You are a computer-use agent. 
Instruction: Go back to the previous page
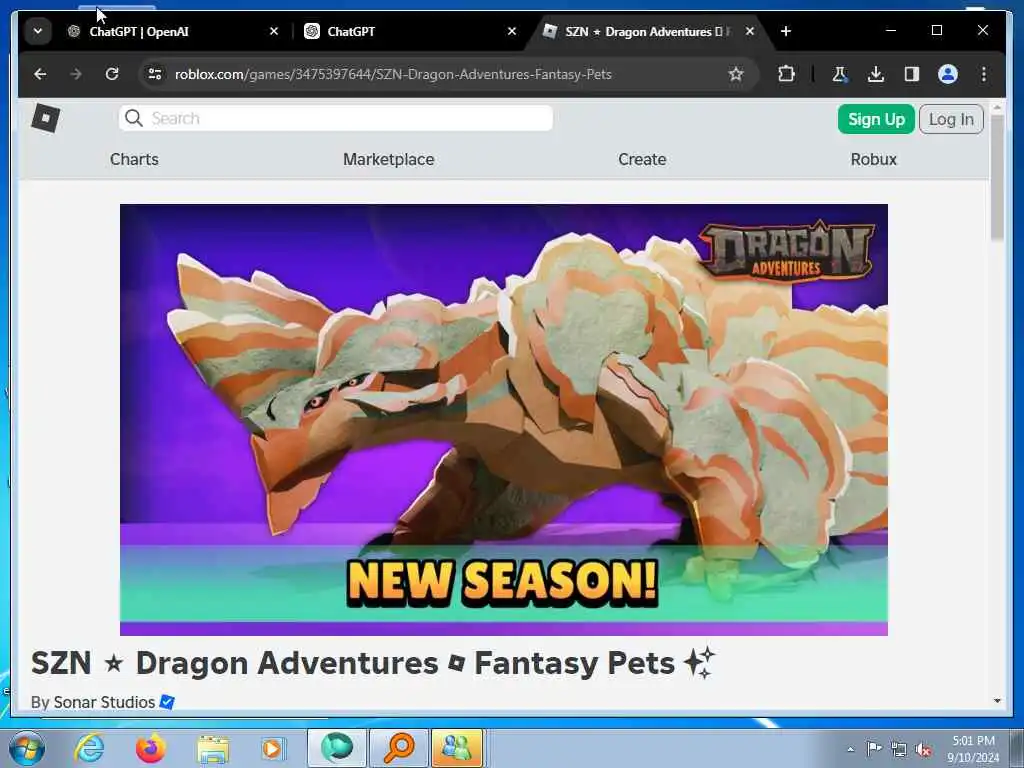pos(40,74)
